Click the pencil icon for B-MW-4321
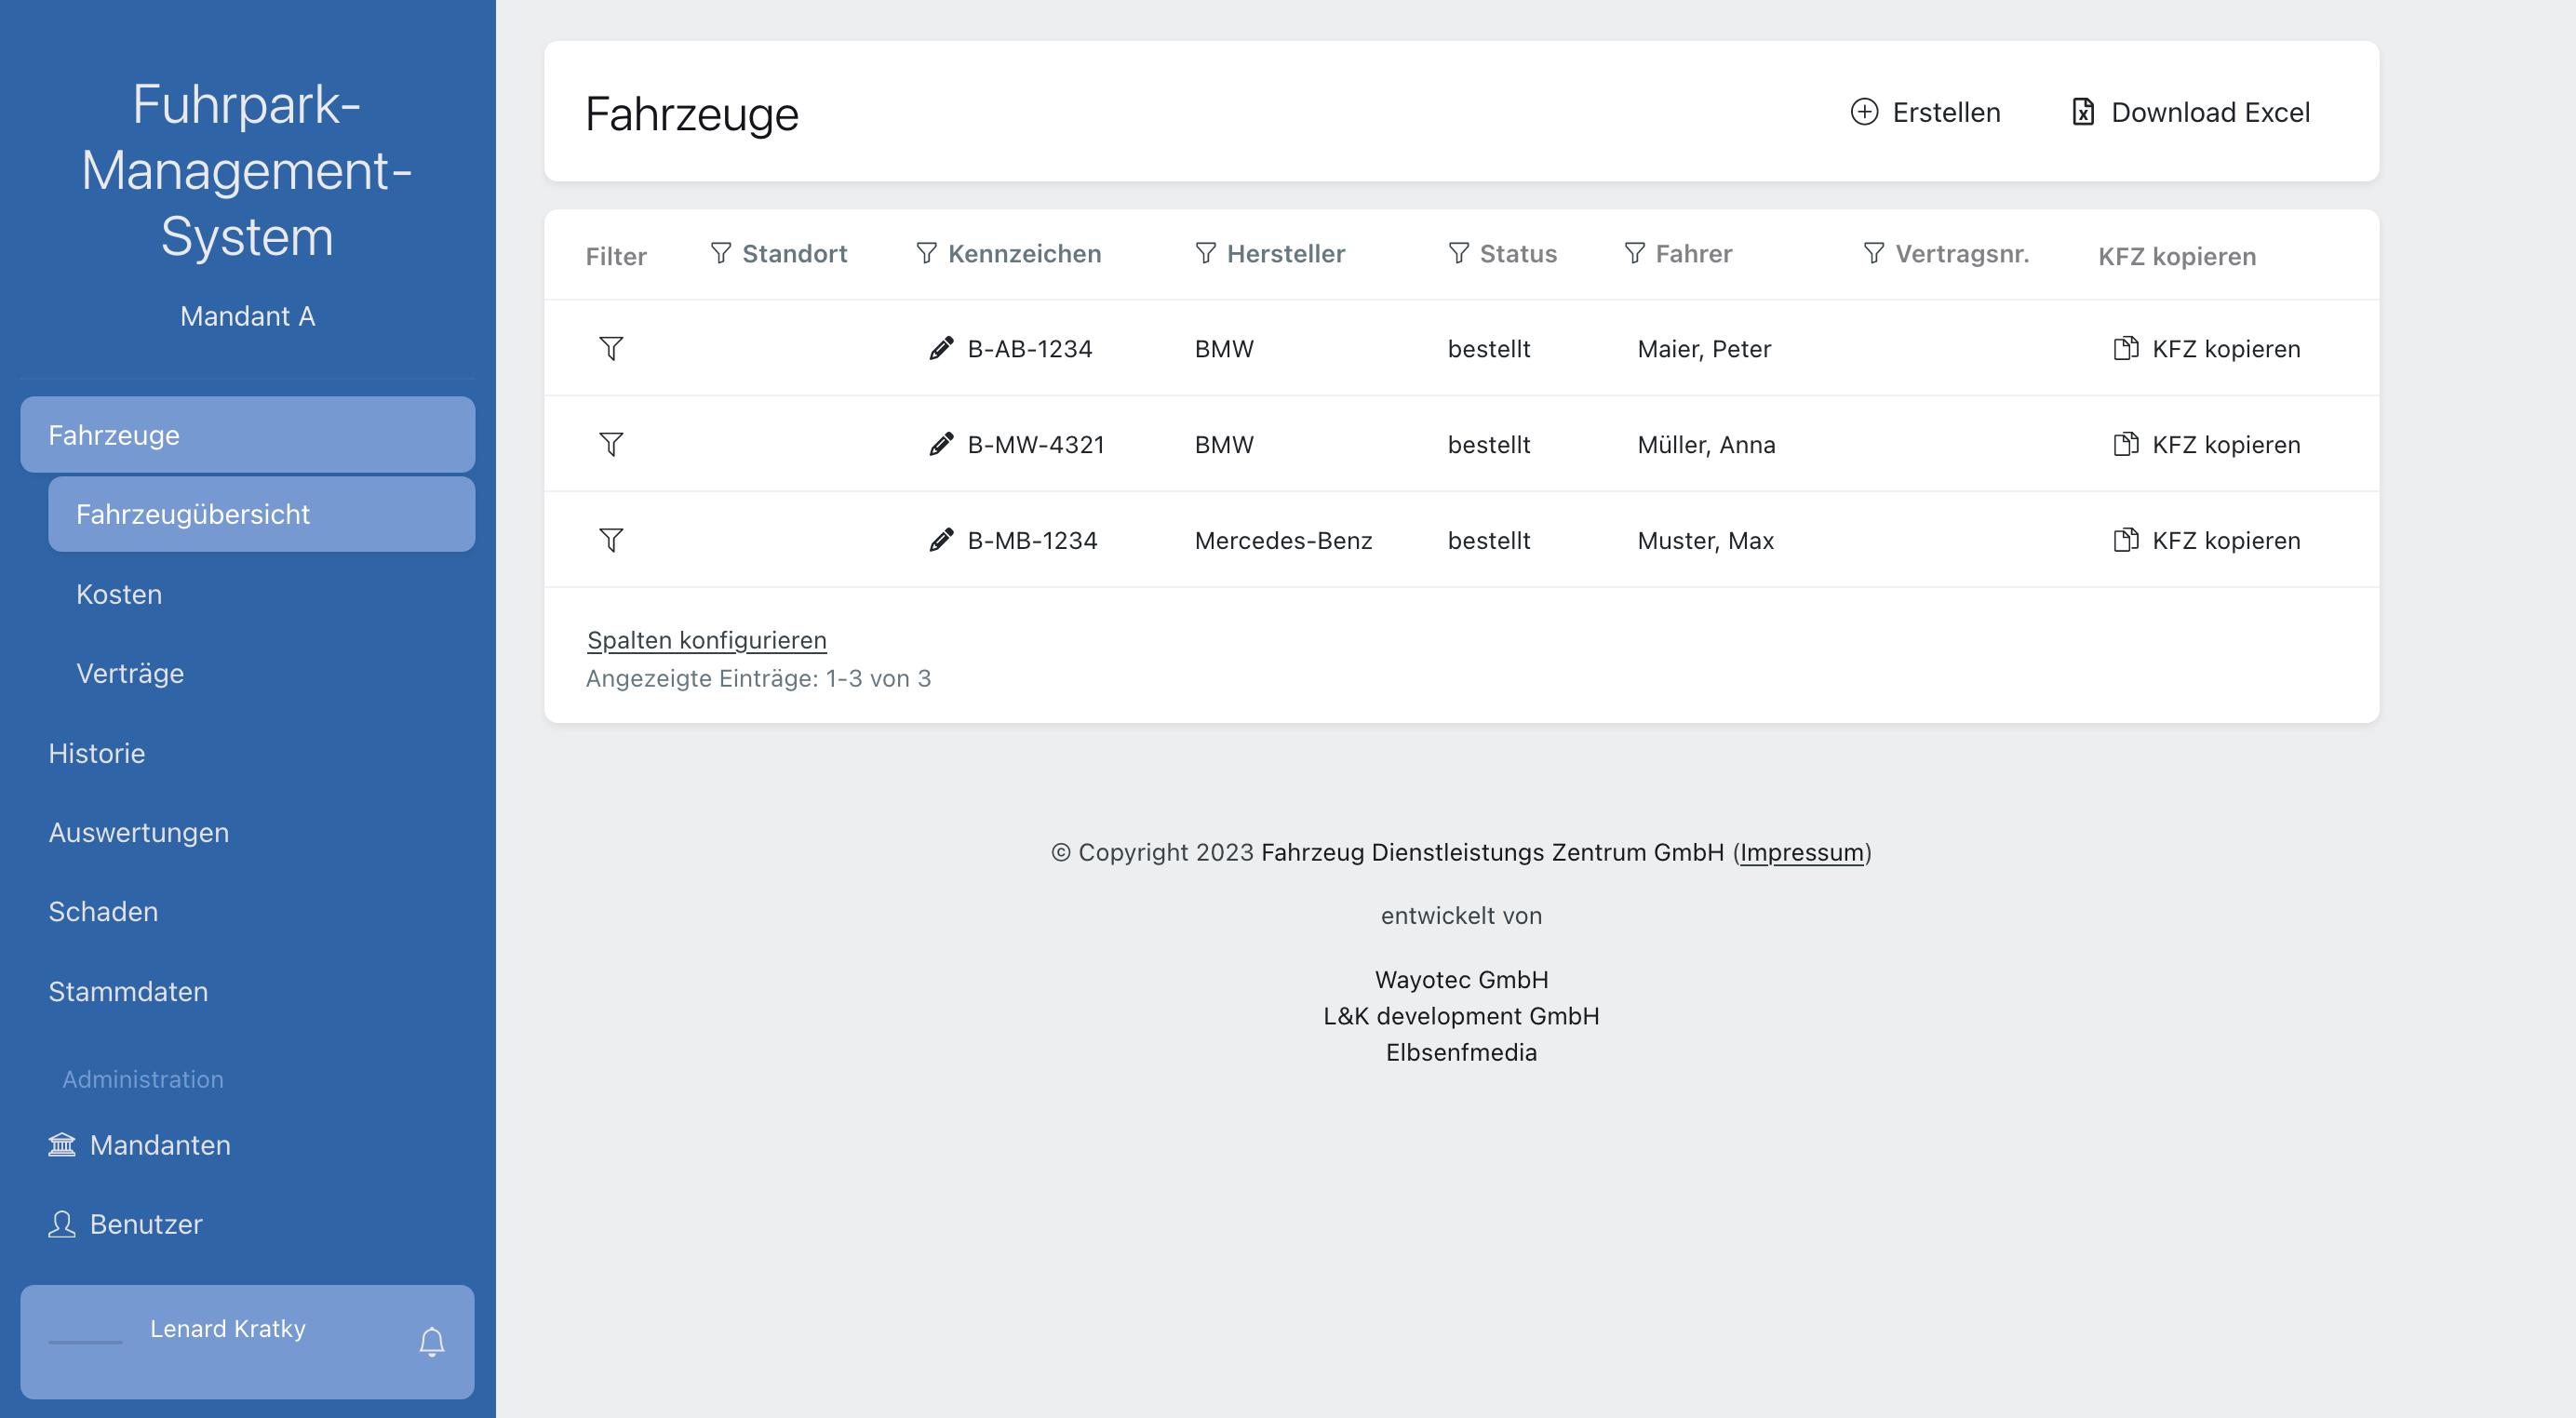The width and height of the screenshot is (2576, 1418). [x=940, y=444]
